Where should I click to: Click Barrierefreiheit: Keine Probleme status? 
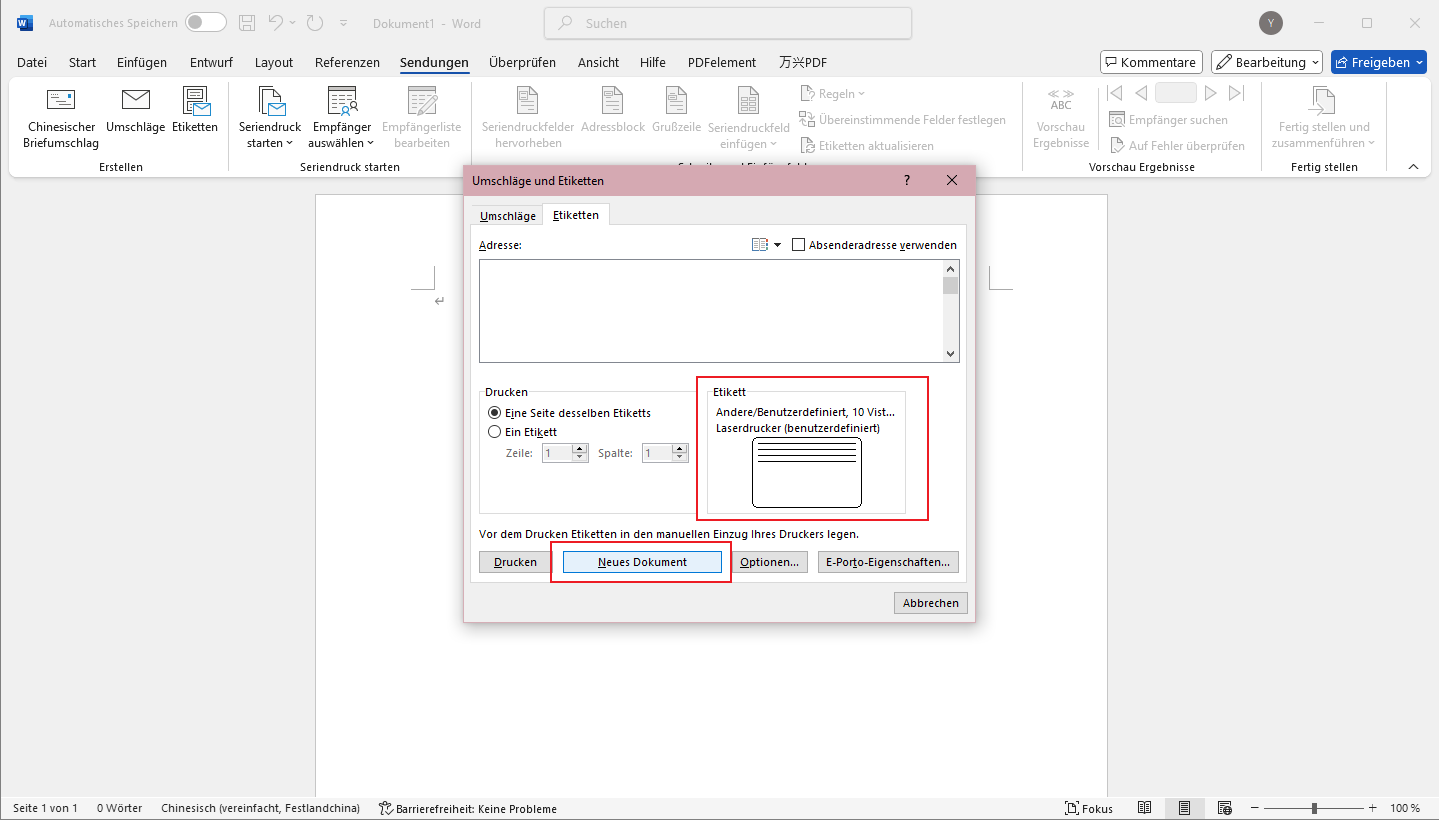[x=468, y=808]
